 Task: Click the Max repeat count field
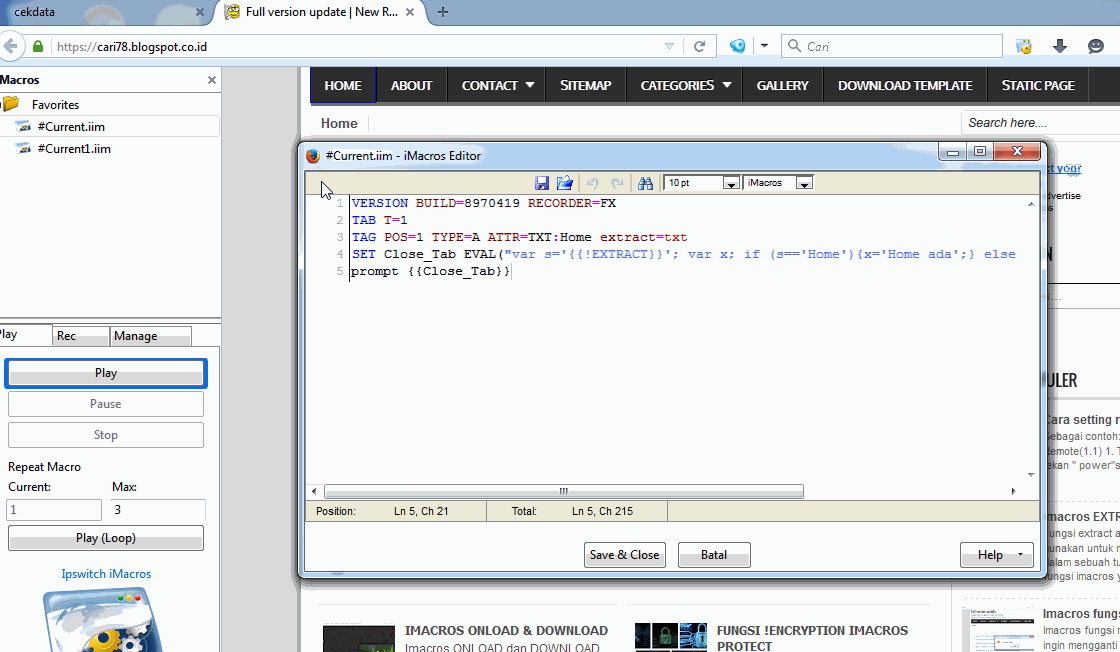point(157,510)
